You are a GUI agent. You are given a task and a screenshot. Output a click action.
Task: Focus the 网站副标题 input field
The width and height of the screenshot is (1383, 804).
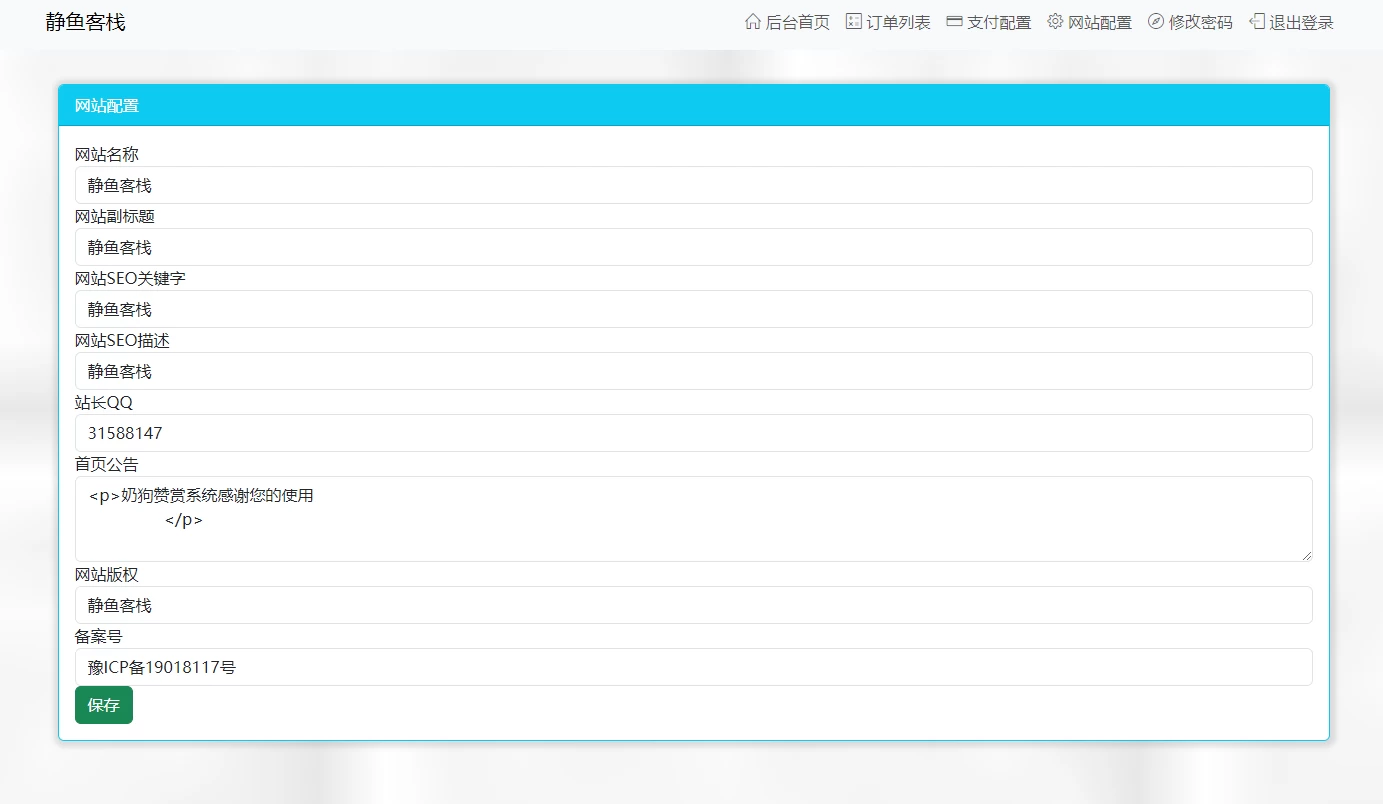coord(693,247)
